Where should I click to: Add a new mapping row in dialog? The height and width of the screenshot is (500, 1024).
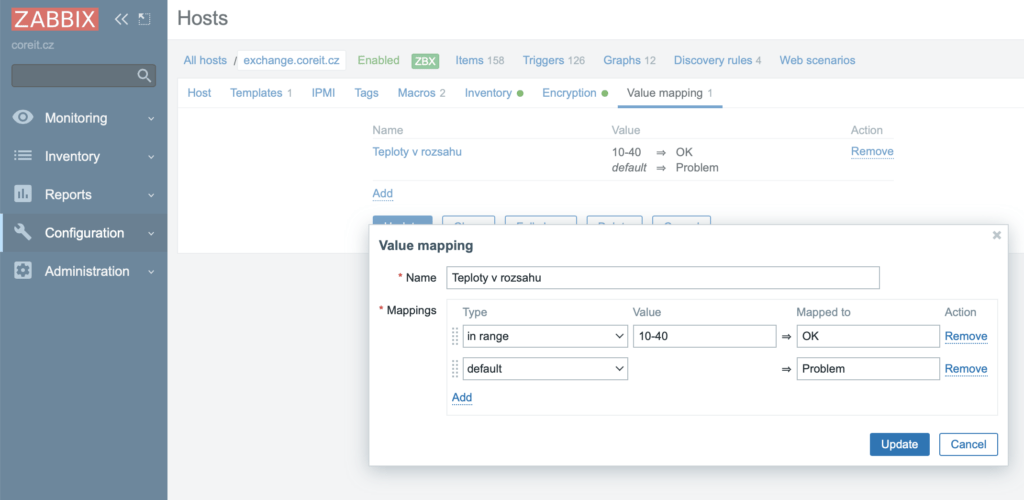[462, 397]
